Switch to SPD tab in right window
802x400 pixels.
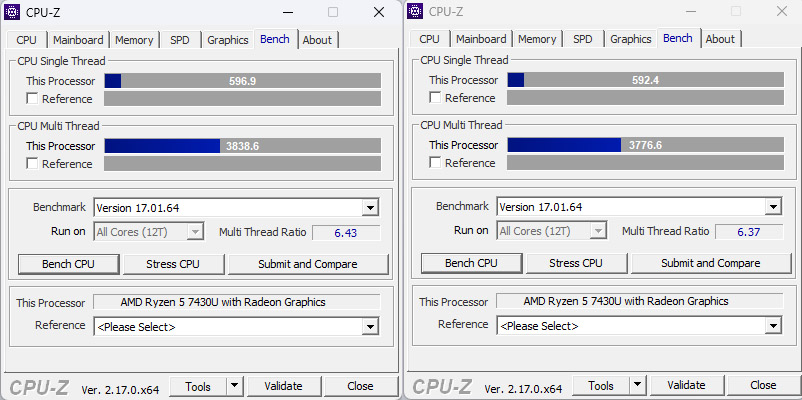tap(583, 39)
